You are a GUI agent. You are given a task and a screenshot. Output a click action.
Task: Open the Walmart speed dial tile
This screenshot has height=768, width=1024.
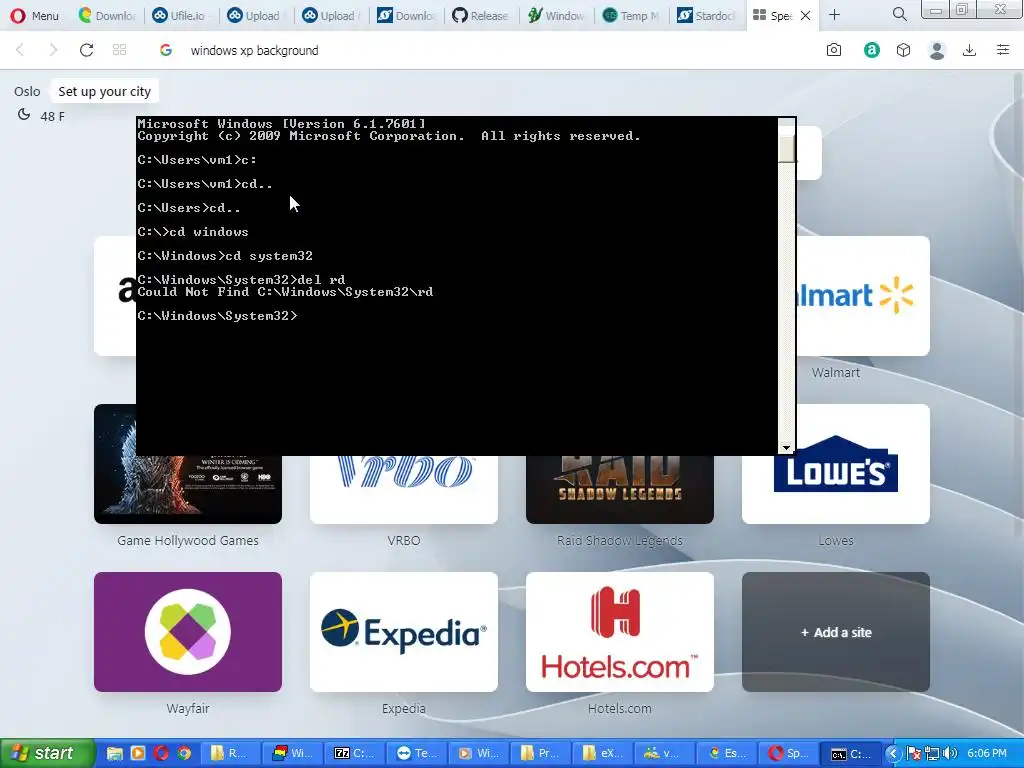tap(863, 296)
